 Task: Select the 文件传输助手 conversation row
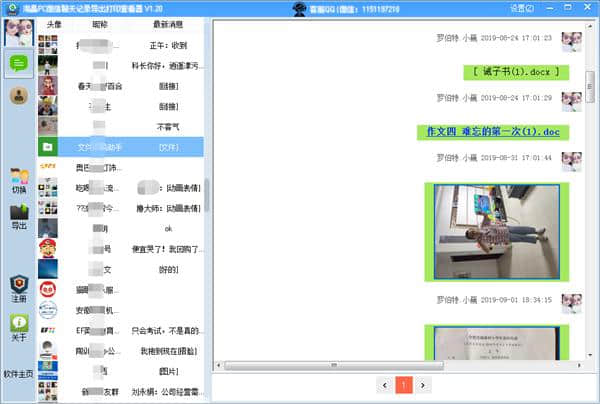click(x=120, y=147)
